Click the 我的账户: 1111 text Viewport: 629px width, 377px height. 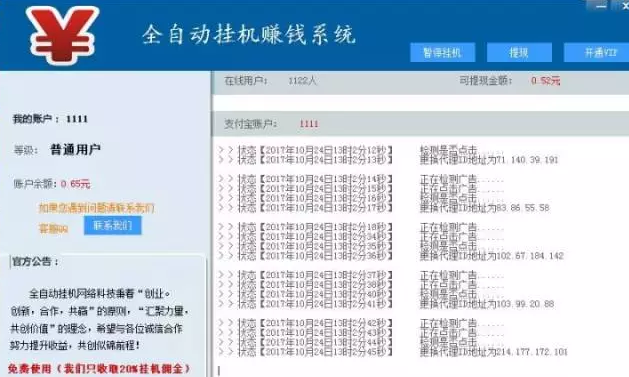pyautogui.click(x=50, y=119)
